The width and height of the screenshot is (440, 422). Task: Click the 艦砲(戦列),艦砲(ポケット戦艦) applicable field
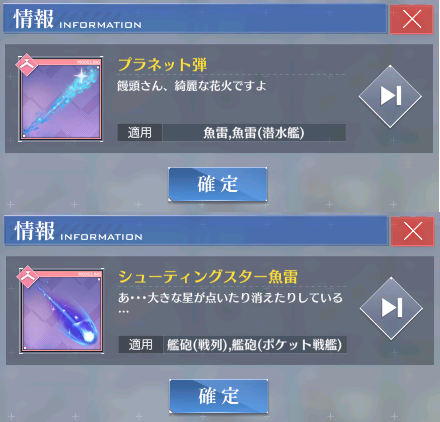(x=255, y=345)
